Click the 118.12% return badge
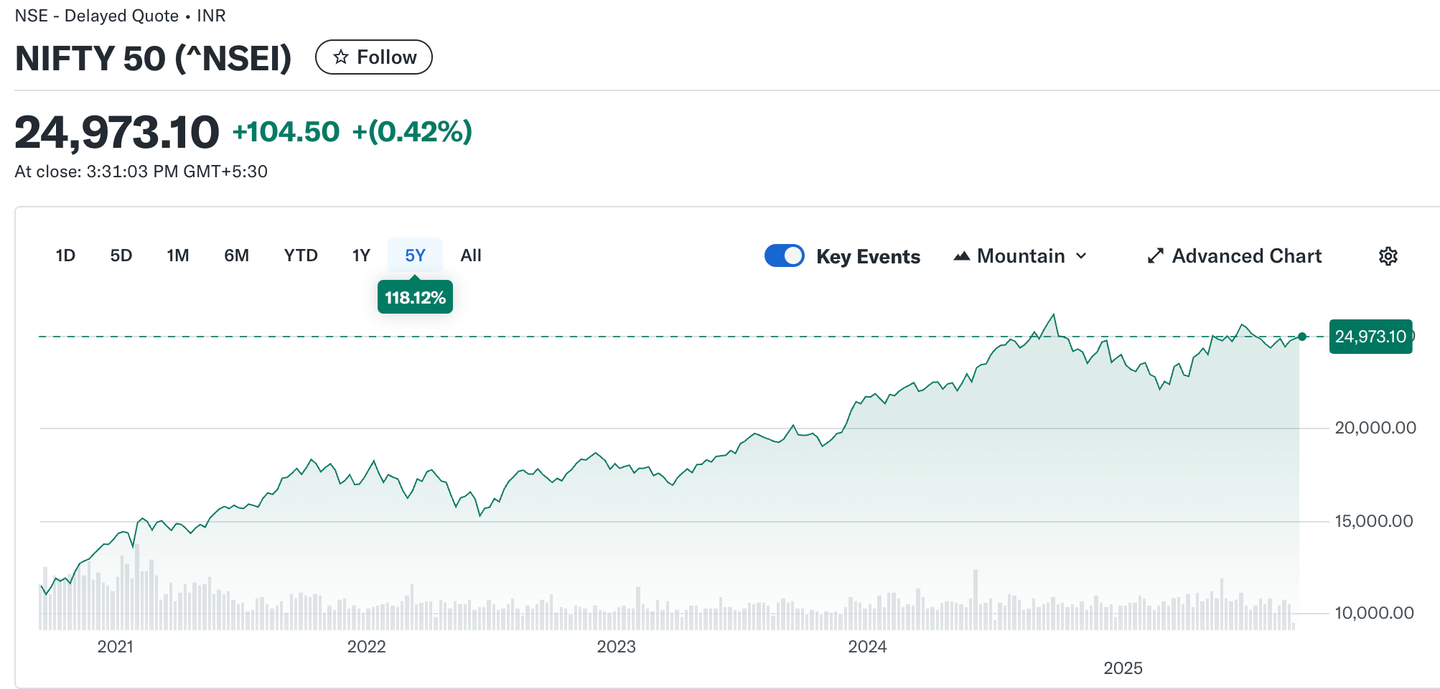 [x=415, y=297]
